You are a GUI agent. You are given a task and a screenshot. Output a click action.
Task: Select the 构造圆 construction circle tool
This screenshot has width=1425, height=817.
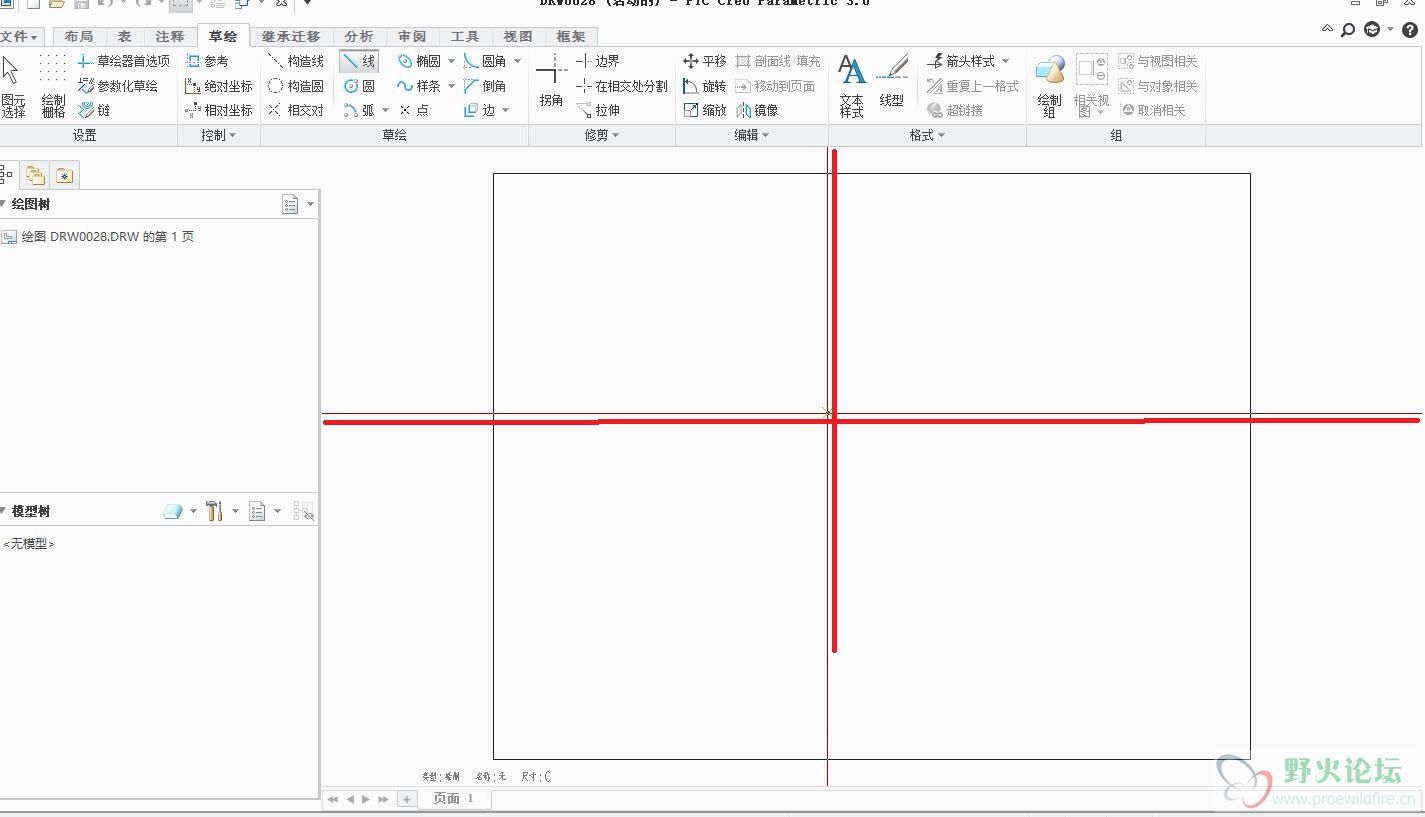click(296, 86)
